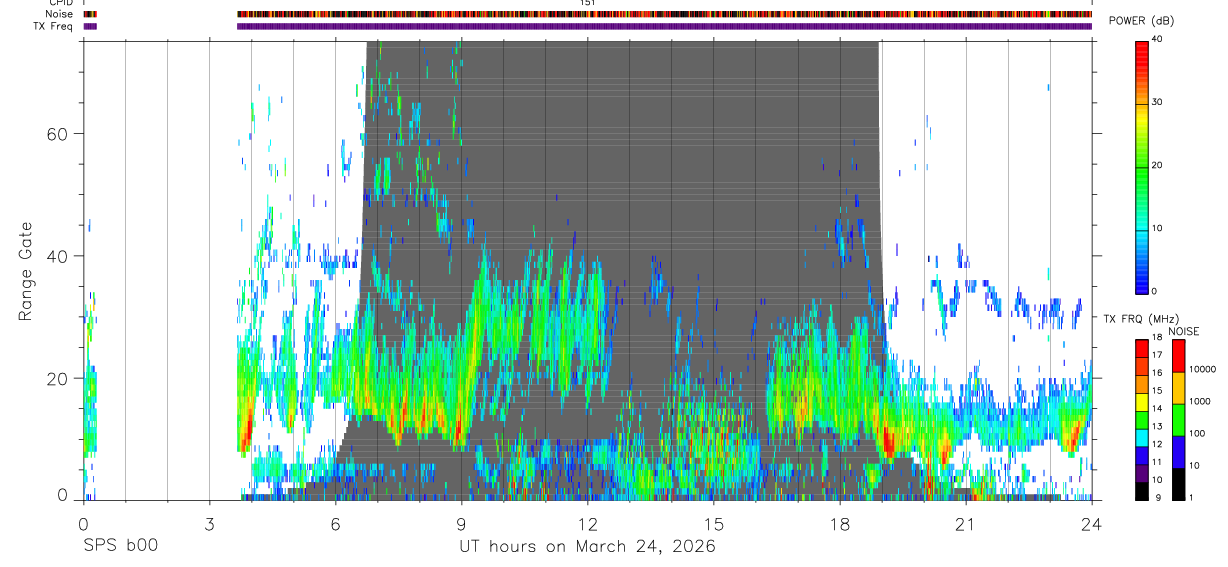Viewport: 1228px width, 567px height.
Task: Click range gate tick label '40'
Action: click(x=57, y=256)
